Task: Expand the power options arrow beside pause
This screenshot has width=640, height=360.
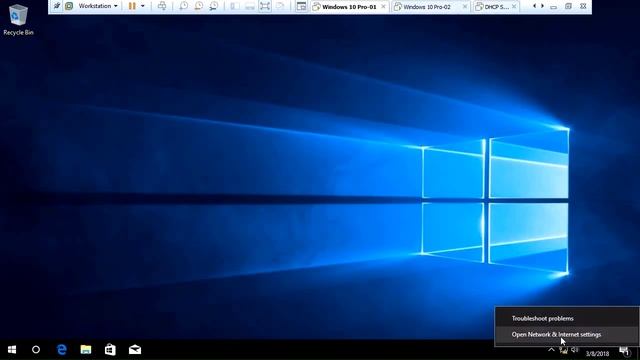Action: [142, 6]
